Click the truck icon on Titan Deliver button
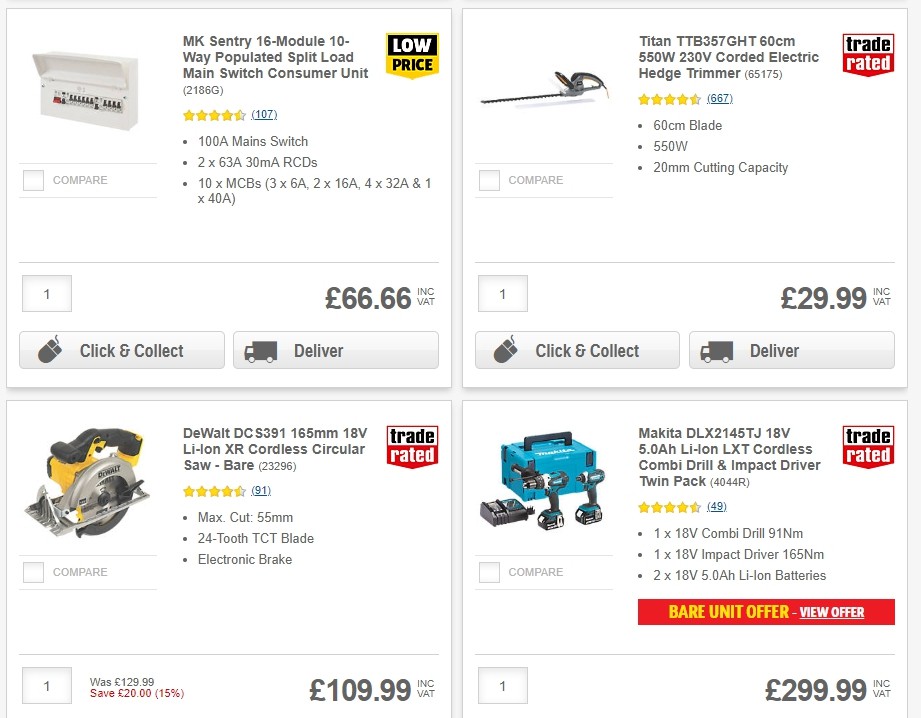The height and width of the screenshot is (718, 921). click(718, 350)
